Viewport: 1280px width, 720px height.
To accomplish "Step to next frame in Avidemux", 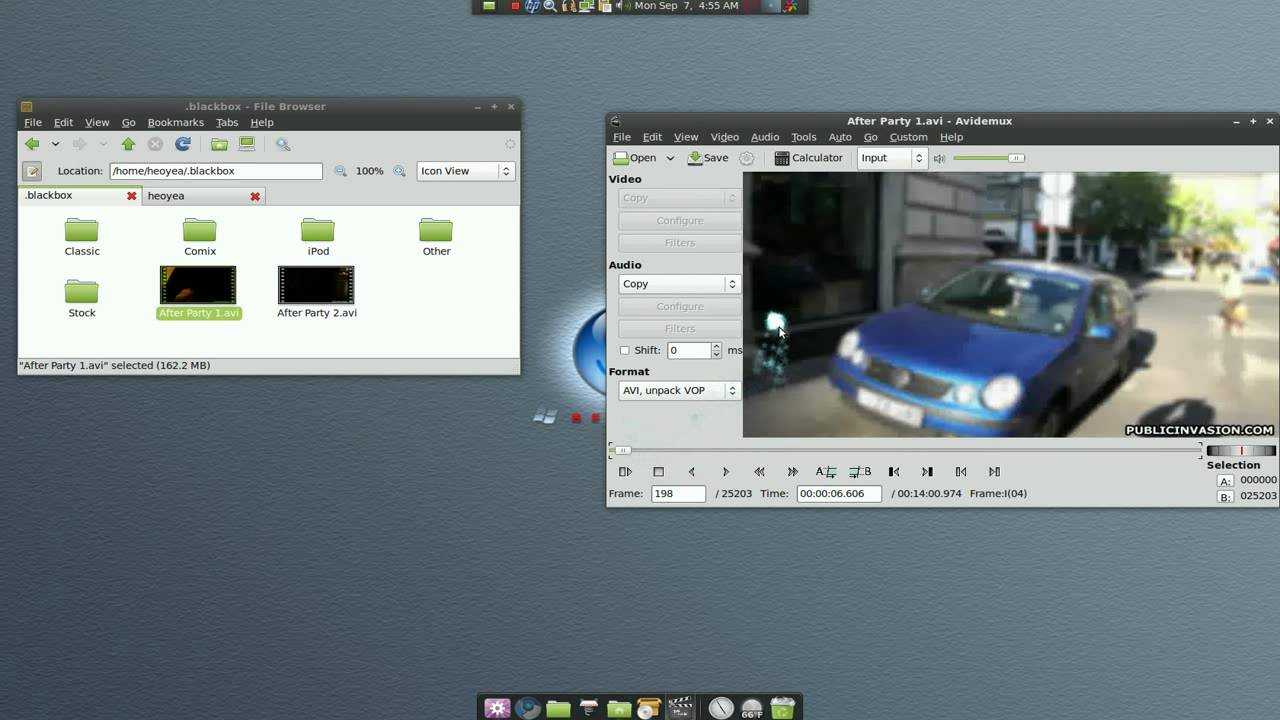I will coord(726,472).
